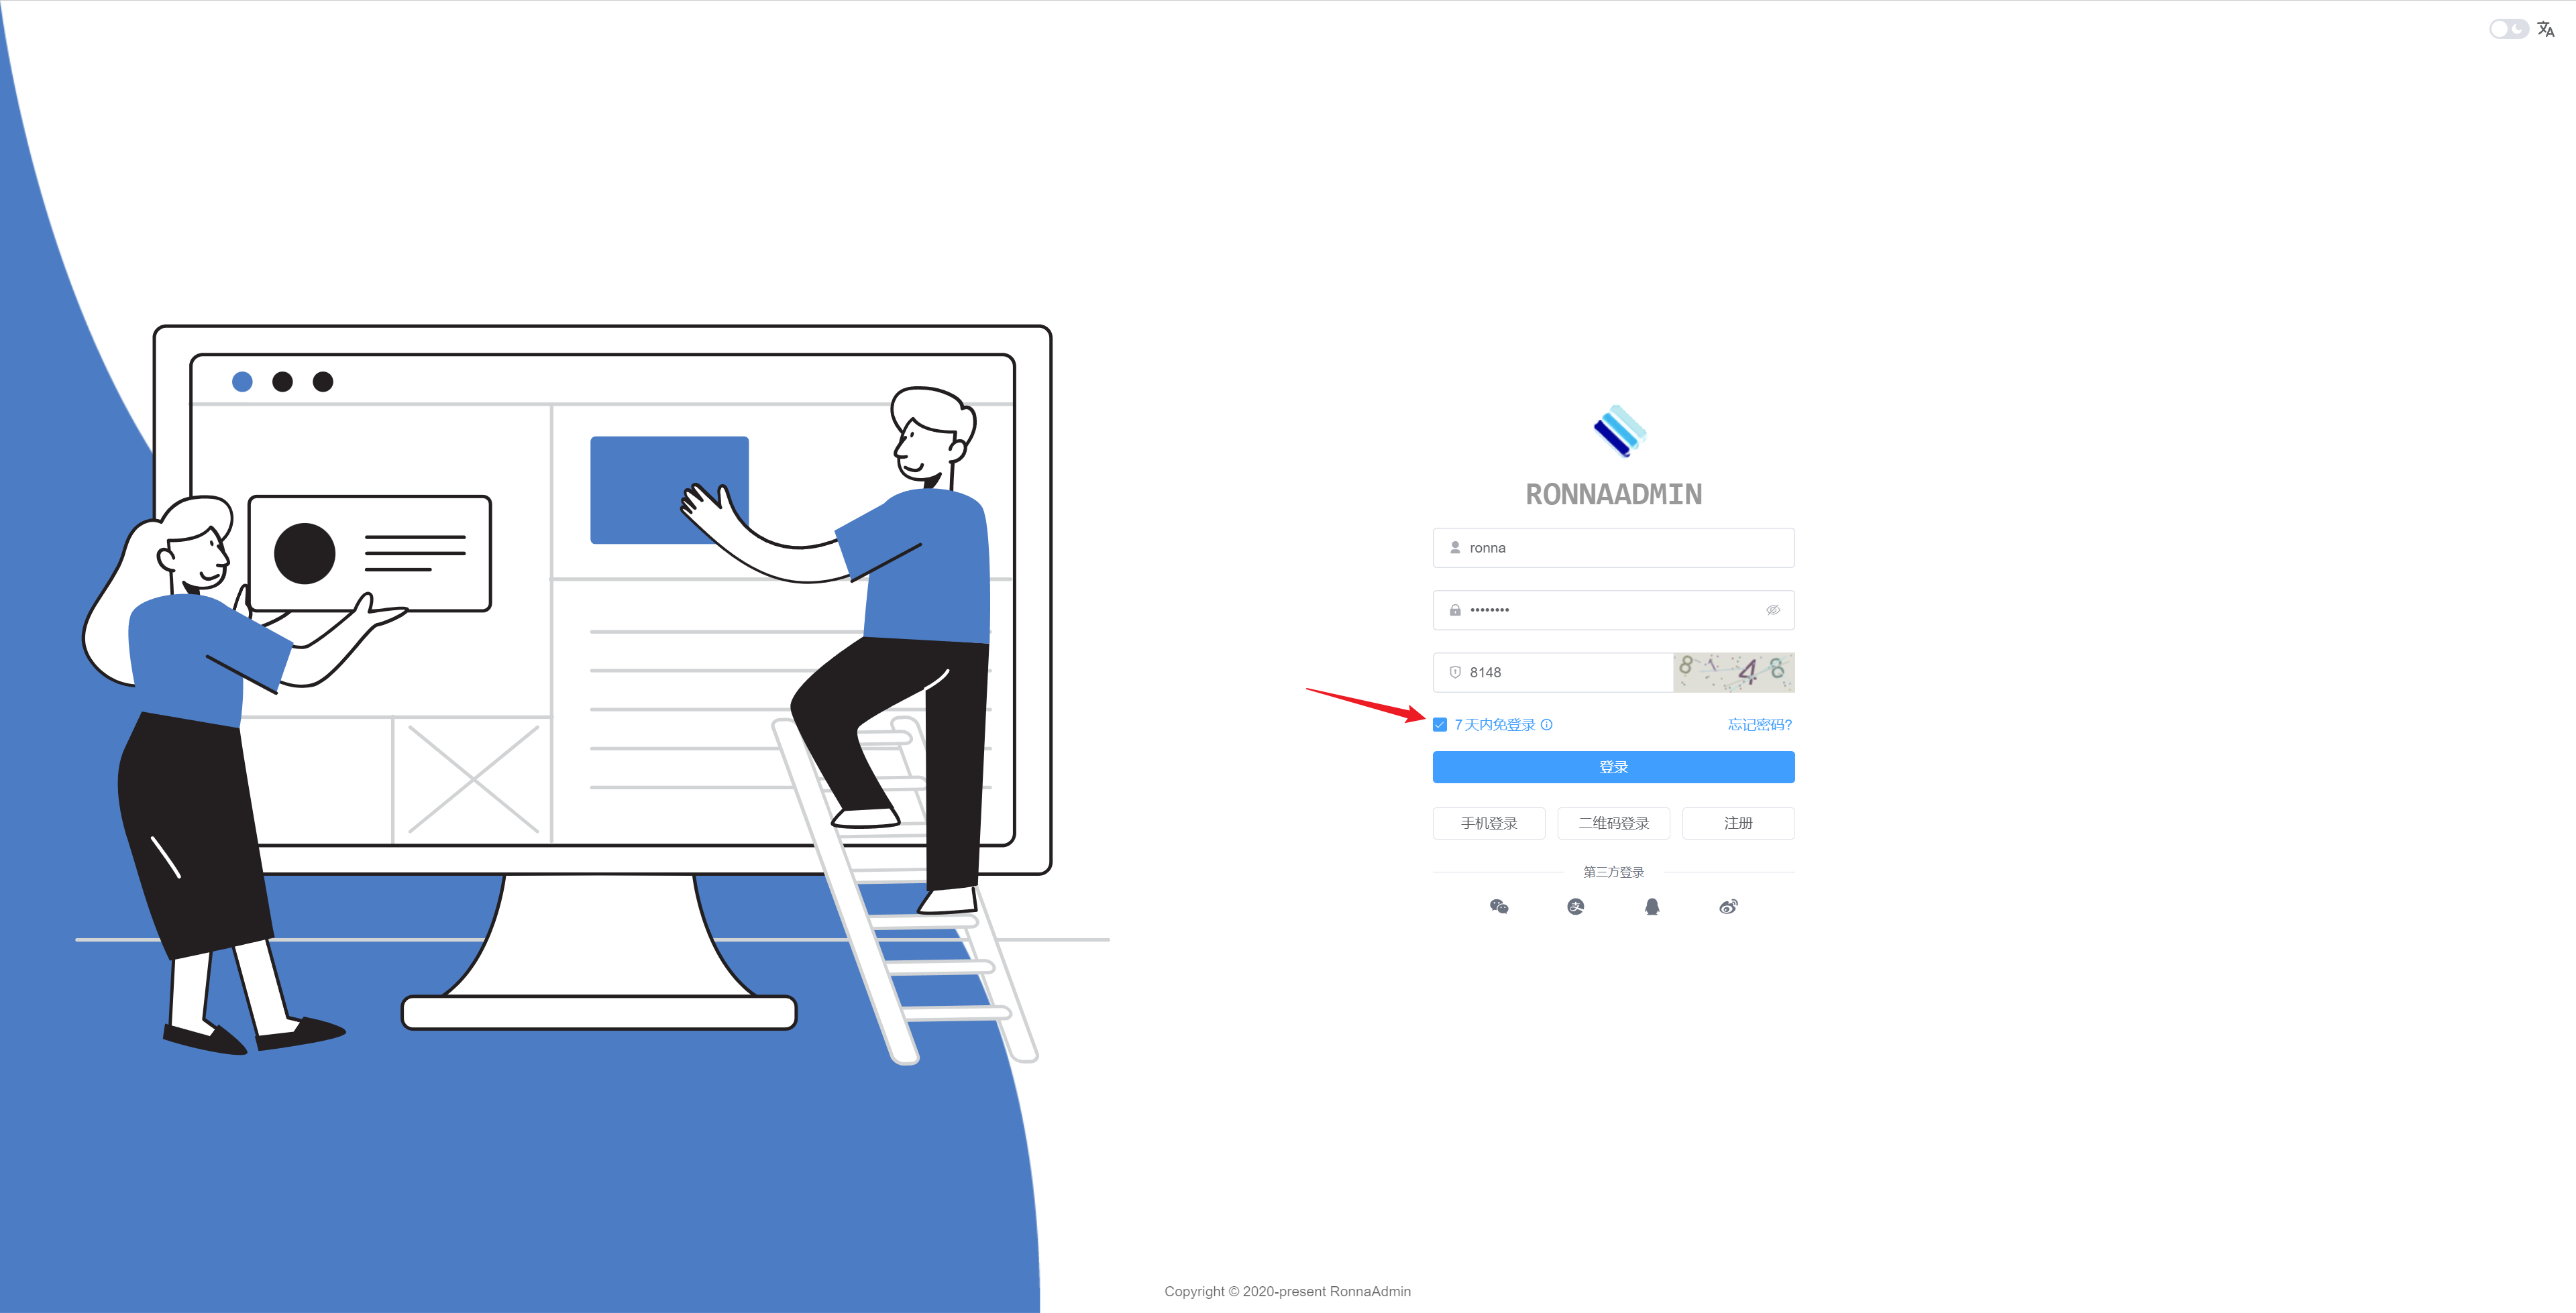This screenshot has height=1313, width=2576.
Task: Focus the username field containing ronna
Action: [x=1613, y=548]
